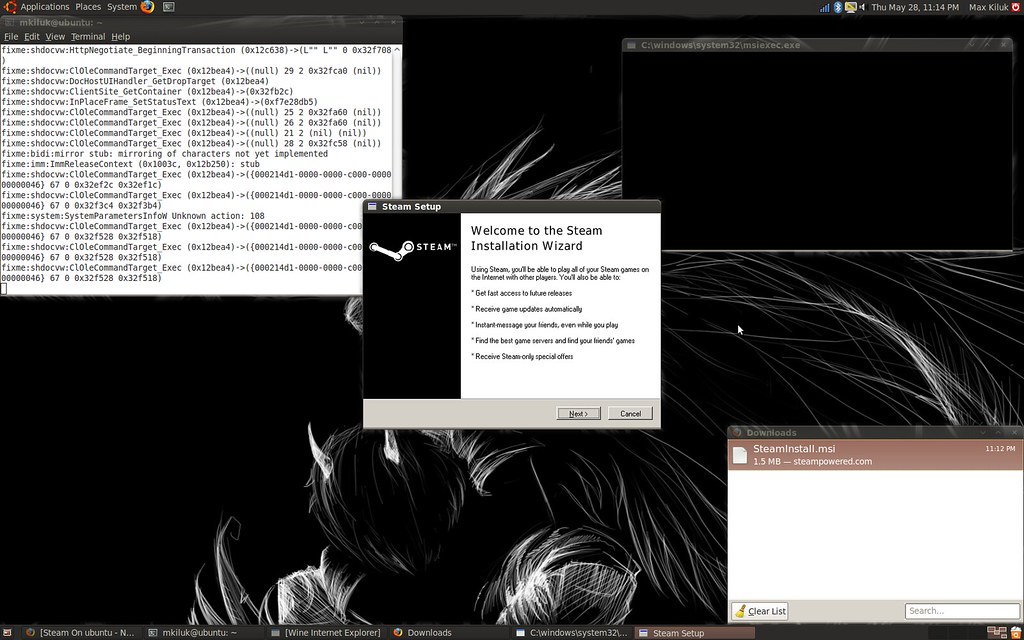Open the terminal's View menu
Viewport: 1024px width, 640px height.
(x=55, y=37)
